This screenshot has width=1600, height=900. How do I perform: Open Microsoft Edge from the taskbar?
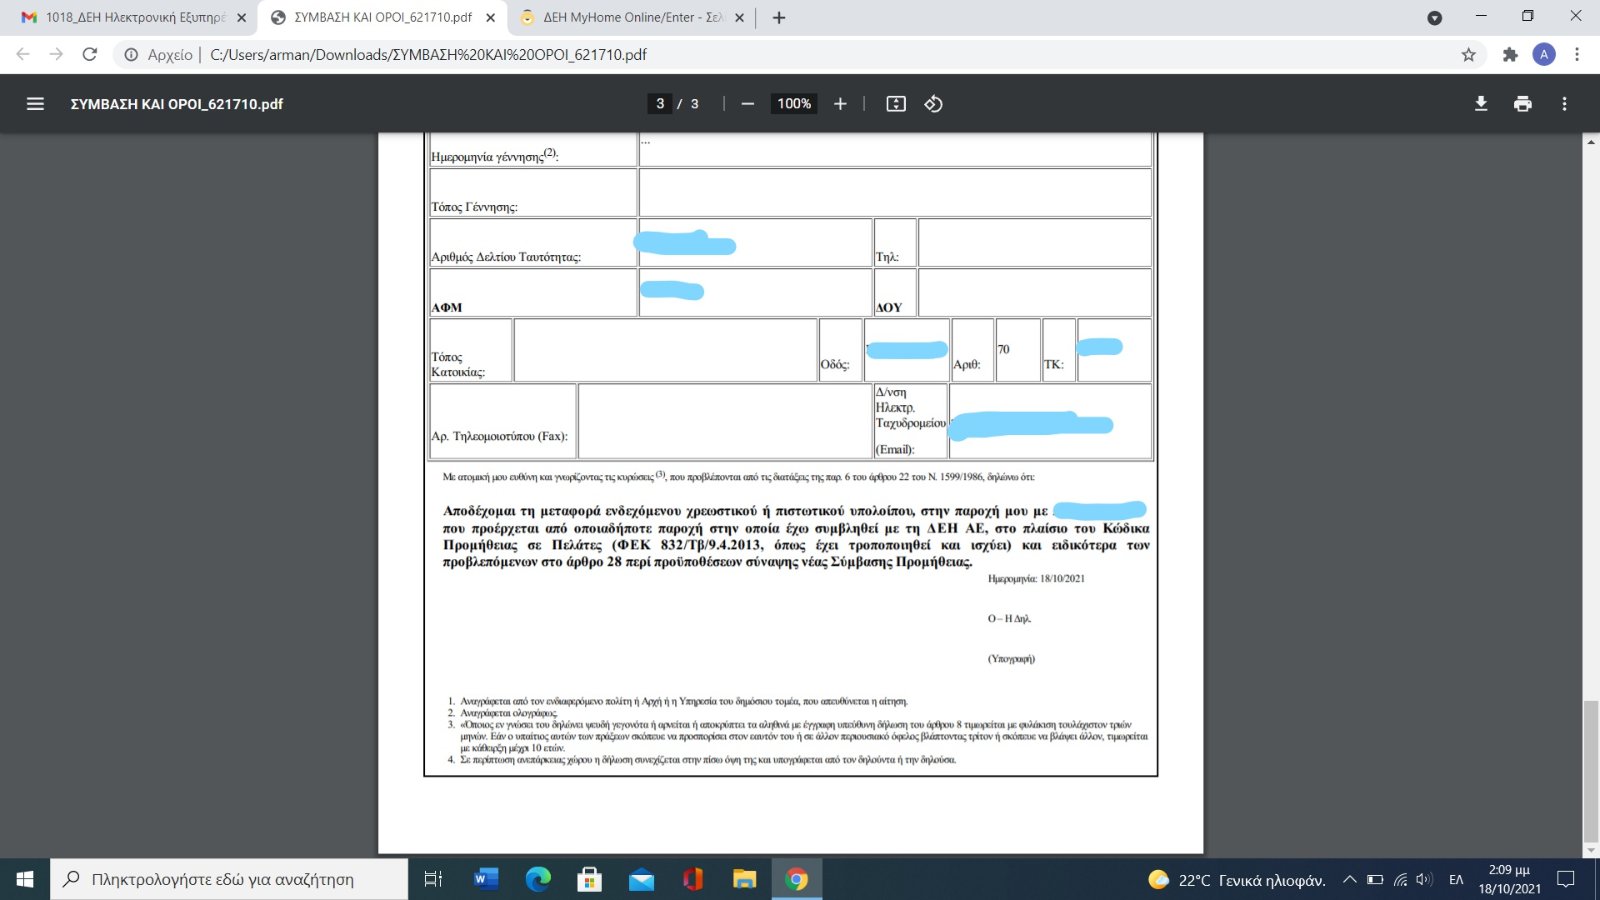[x=538, y=879]
